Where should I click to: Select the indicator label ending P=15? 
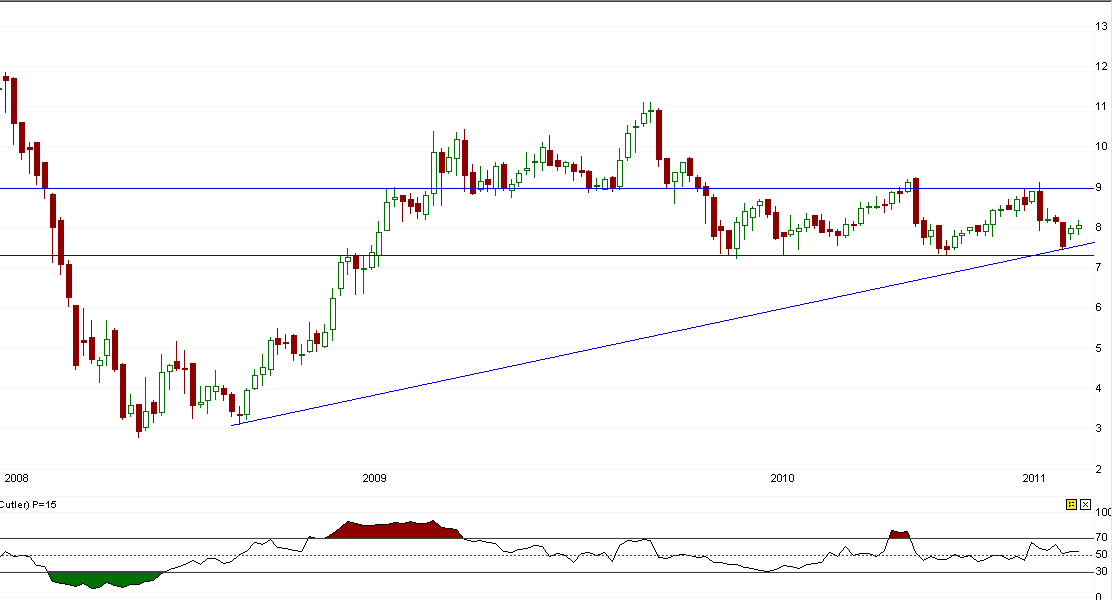click(x=28, y=505)
